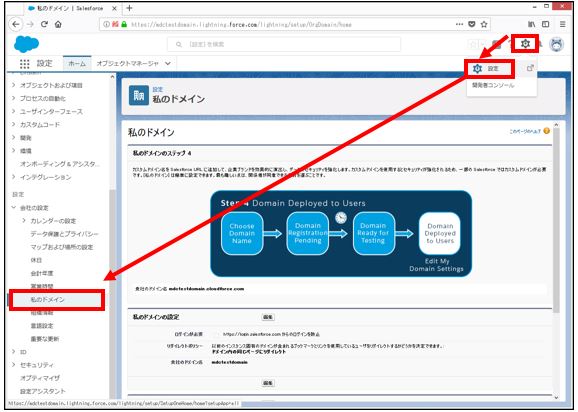Toggle the ログインが必要 checkbox
The image size is (578, 412).
(216, 334)
